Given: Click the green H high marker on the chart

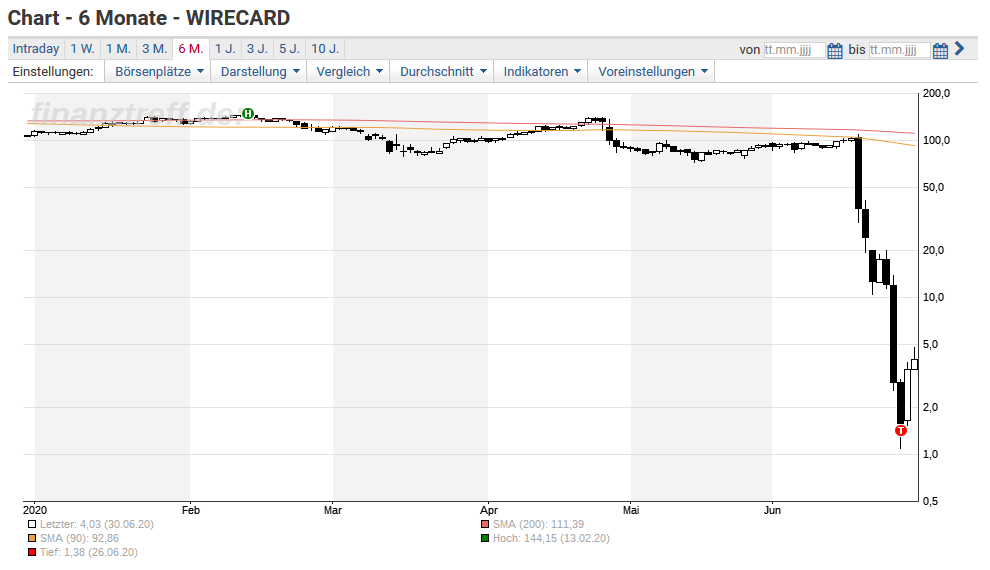Looking at the screenshot, I should coord(248,114).
